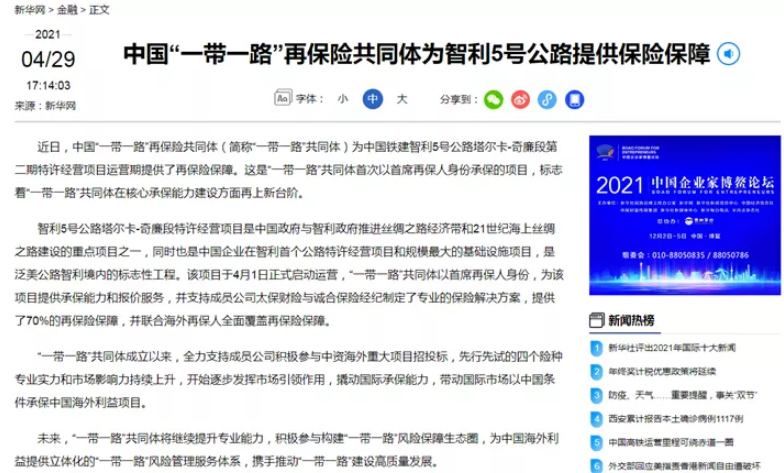
Task: Share the article to WeChat
Action: [494, 100]
